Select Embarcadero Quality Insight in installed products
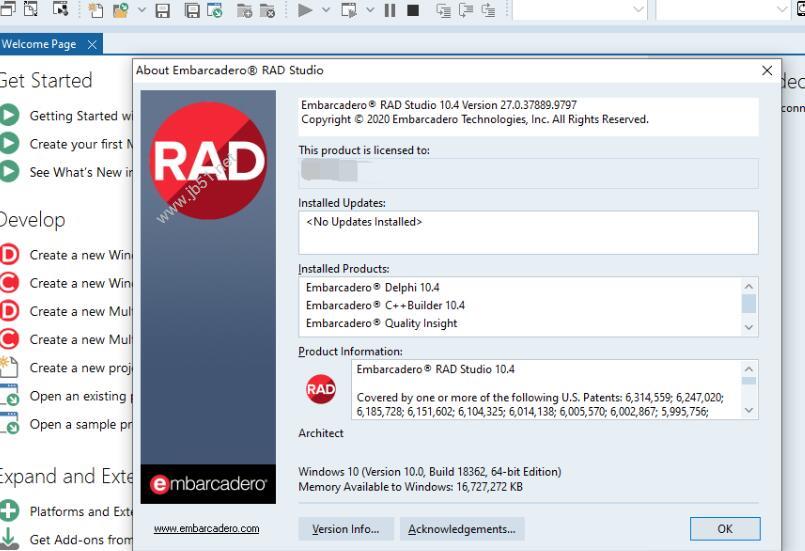 tap(381, 324)
